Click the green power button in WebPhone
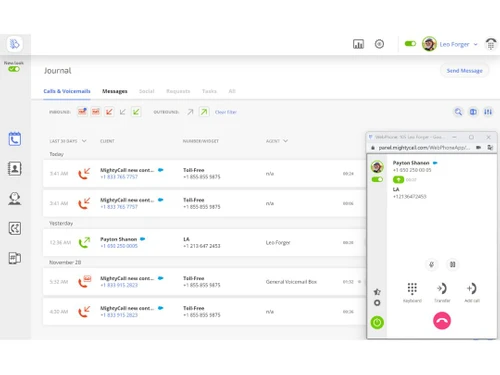Screen dimensions: 500x375 377,322
